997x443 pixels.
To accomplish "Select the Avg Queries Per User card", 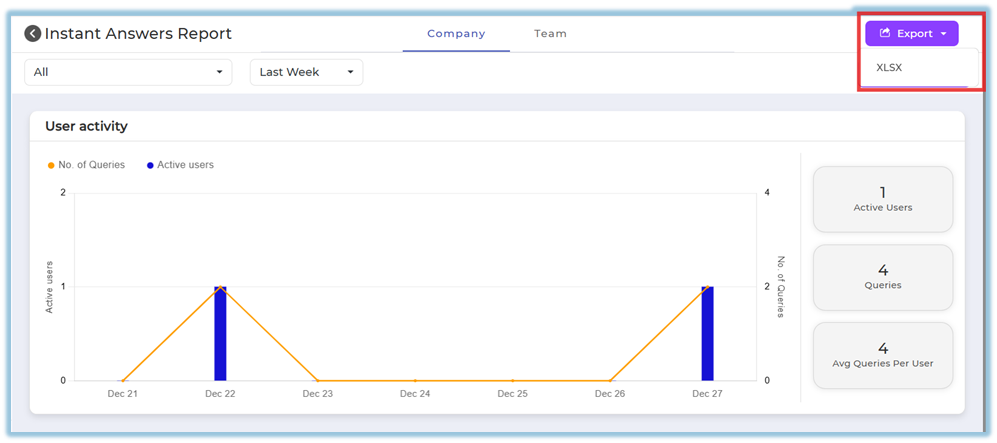I will pyautogui.click(x=882, y=355).
